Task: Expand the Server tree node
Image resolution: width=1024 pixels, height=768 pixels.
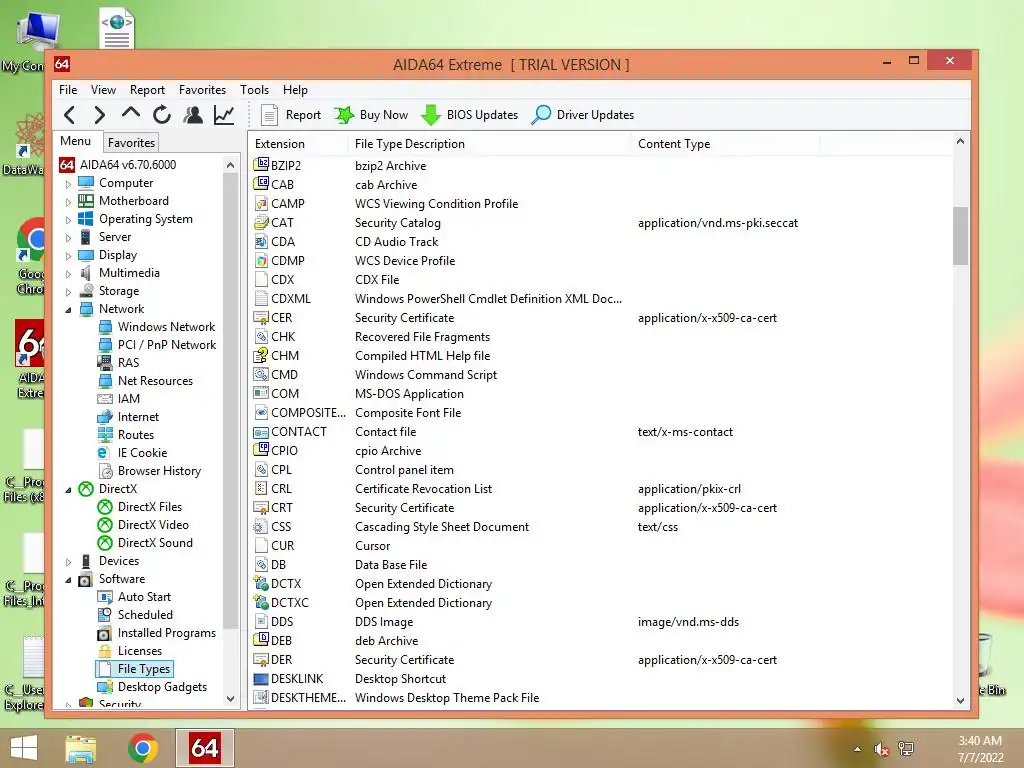Action: pyautogui.click(x=69, y=238)
